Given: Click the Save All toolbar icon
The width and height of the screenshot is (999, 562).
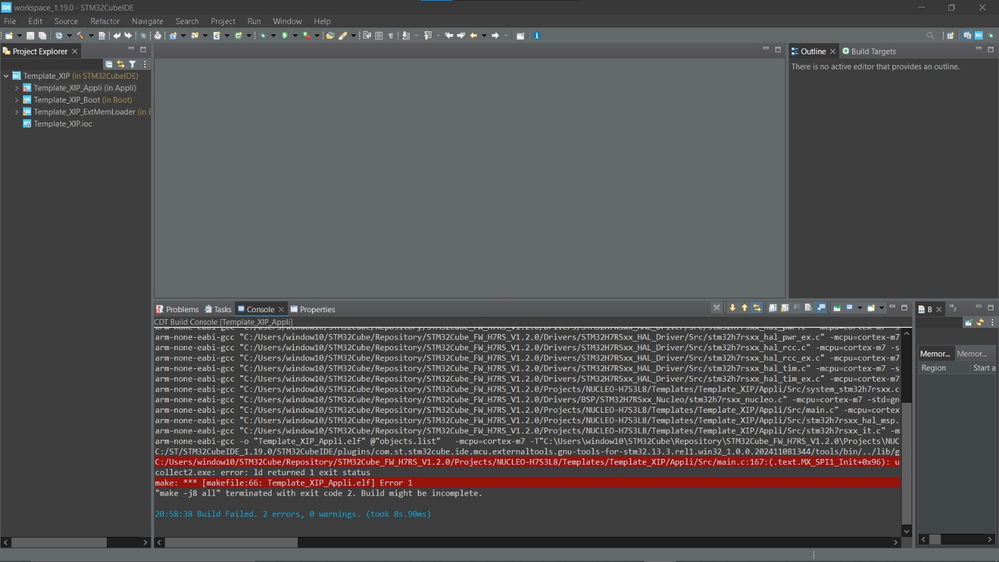Looking at the screenshot, I should click(x=42, y=36).
